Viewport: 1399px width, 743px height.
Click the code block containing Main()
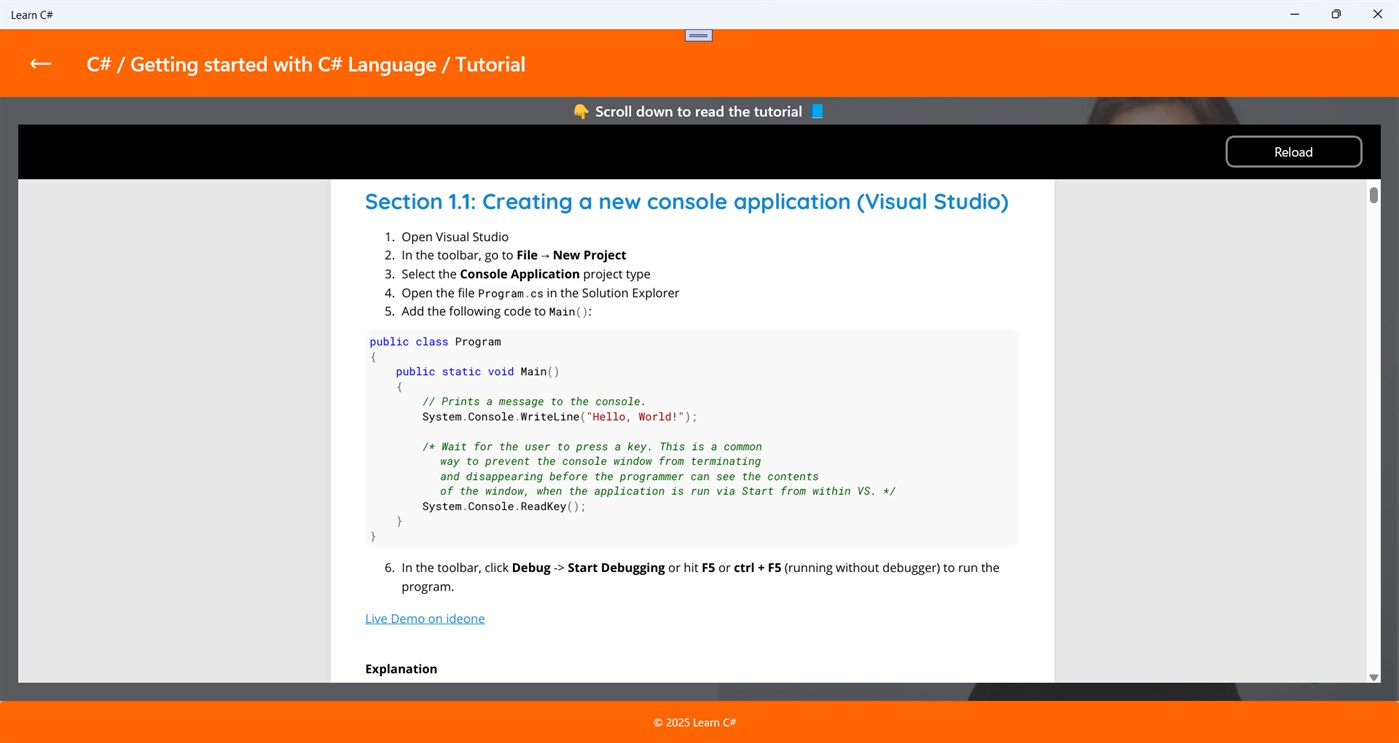click(690, 438)
